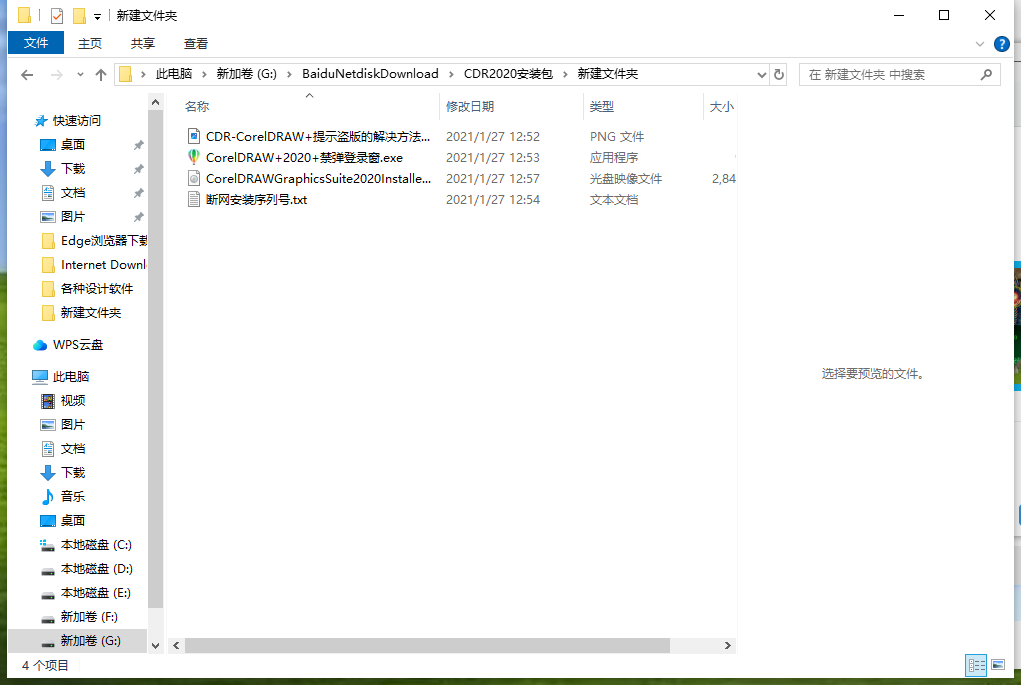Viewport: 1021px width, 685px height.
Task: Open 各种设计软件 folder in sidebar
Action: pos(97,288)
